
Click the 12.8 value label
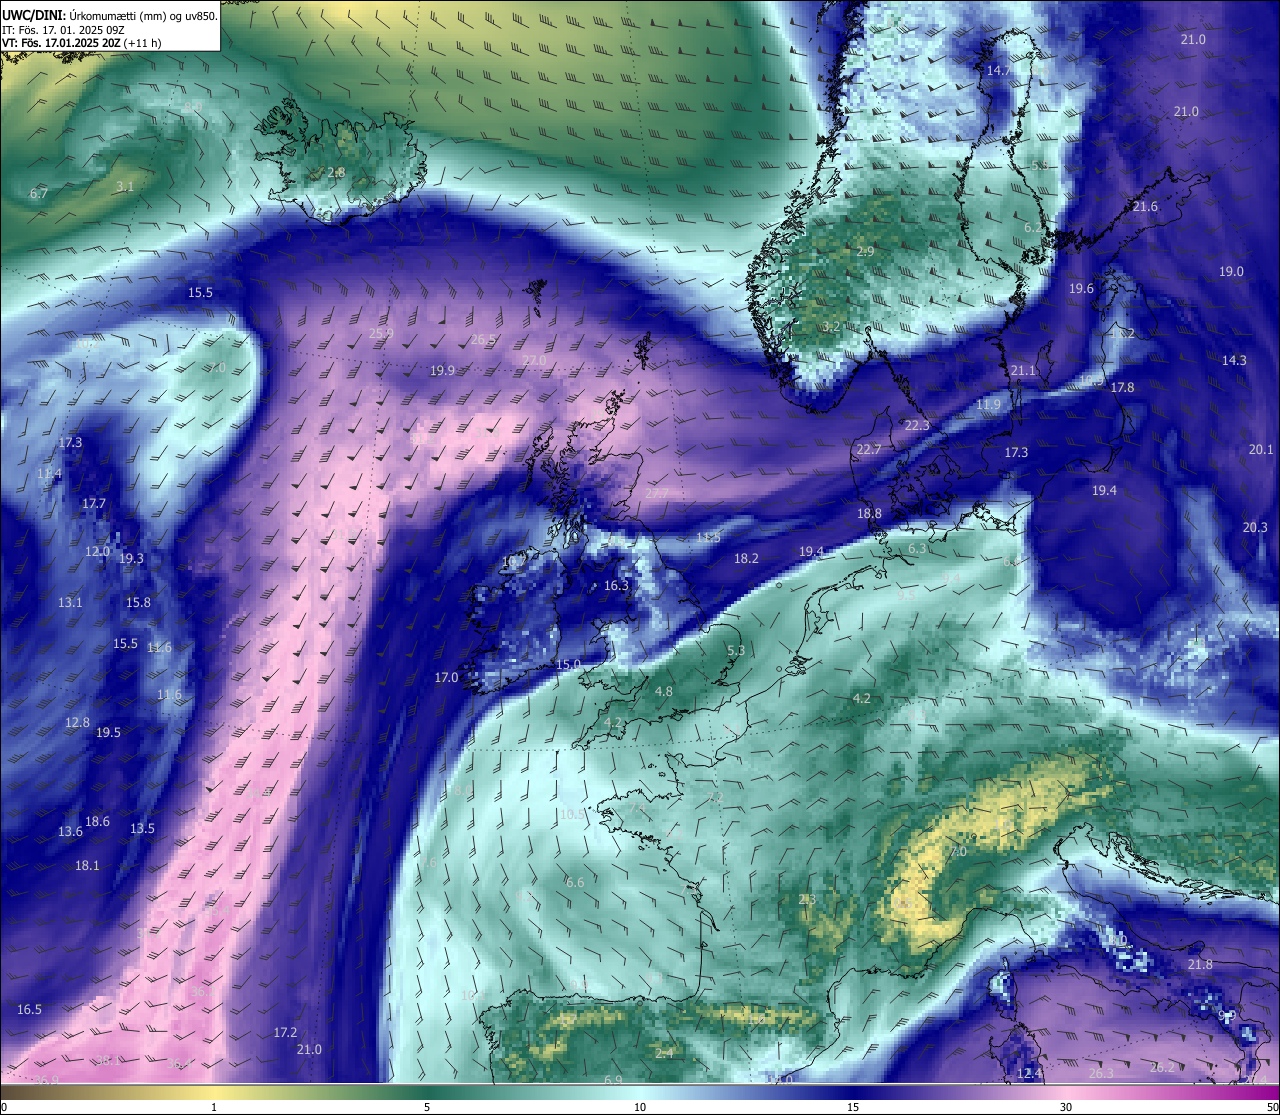(77, 723)
